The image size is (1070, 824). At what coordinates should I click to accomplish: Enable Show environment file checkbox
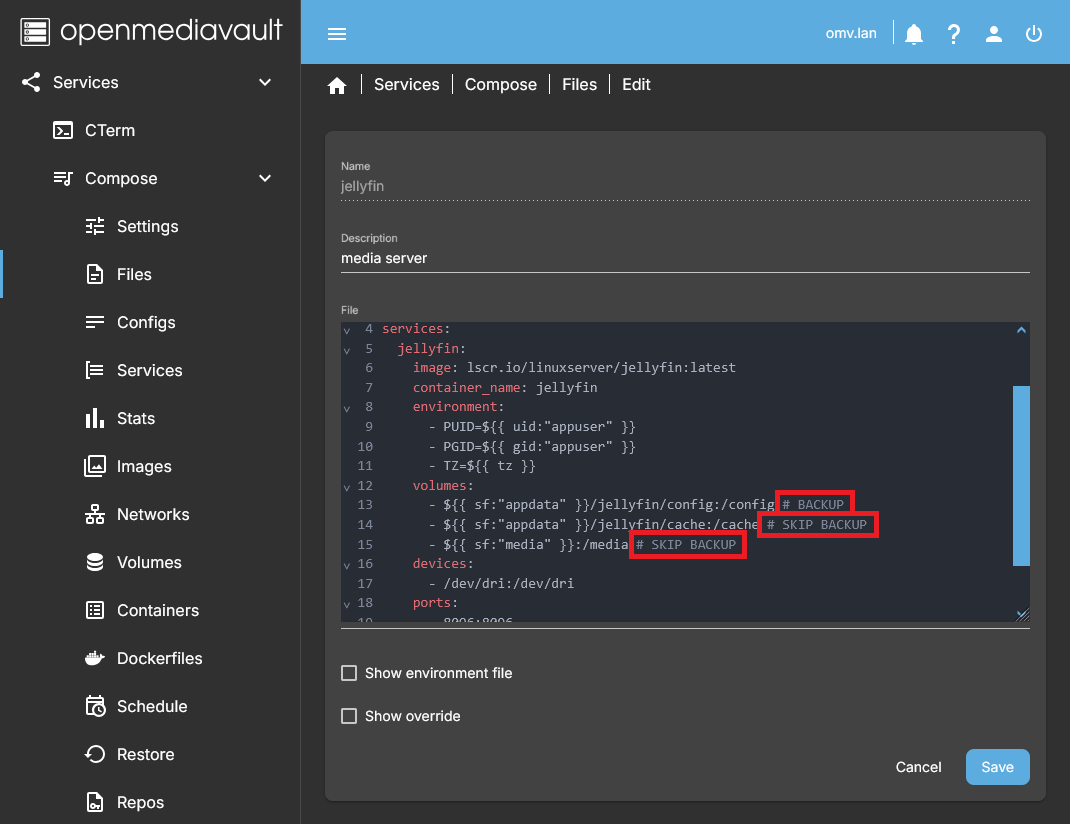[349, 673]
